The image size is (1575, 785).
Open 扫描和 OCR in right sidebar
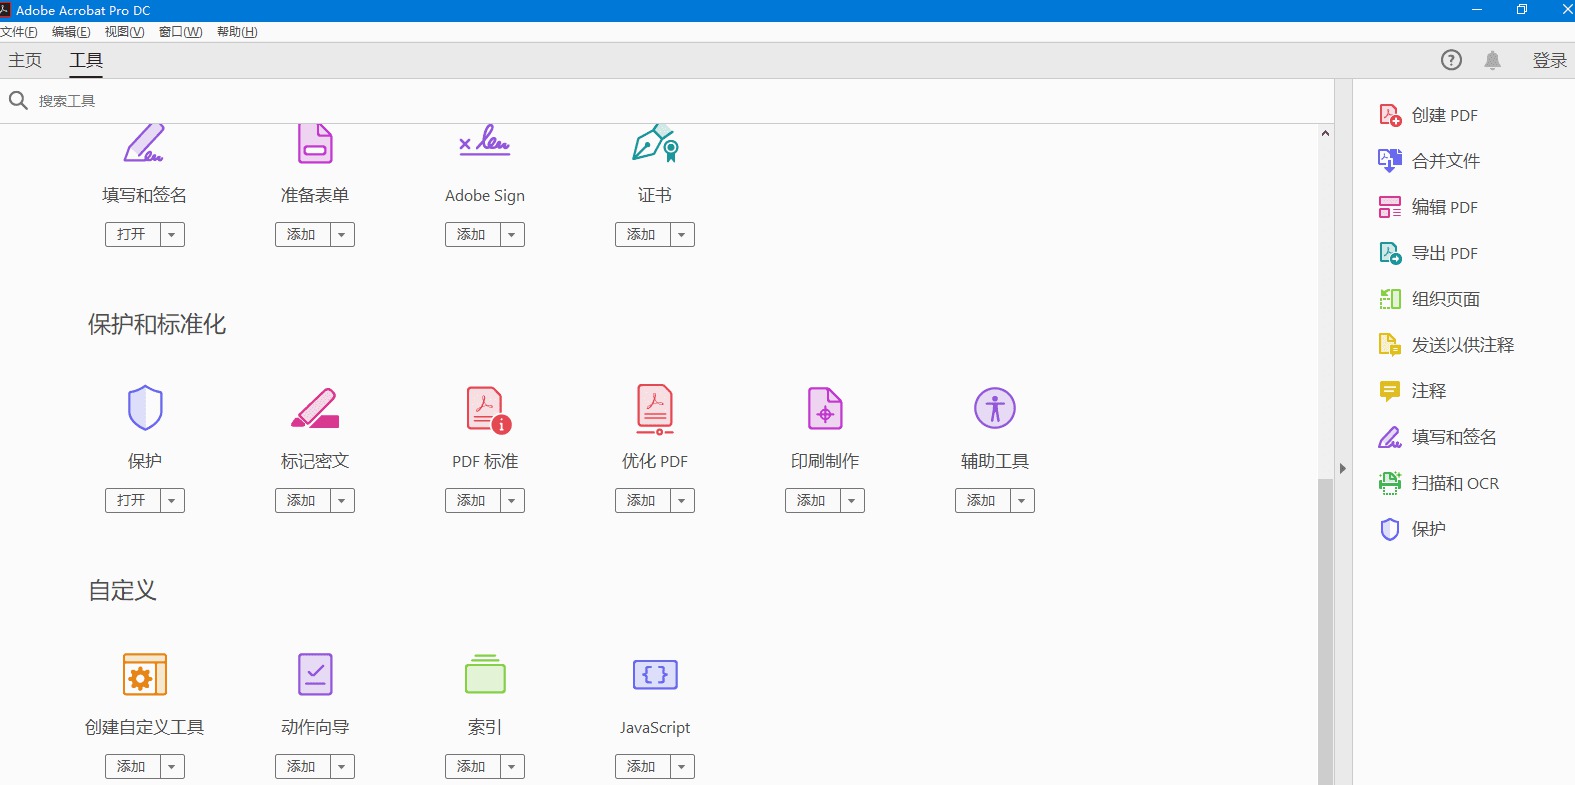pyautogui.click(x=1438, y=483)
